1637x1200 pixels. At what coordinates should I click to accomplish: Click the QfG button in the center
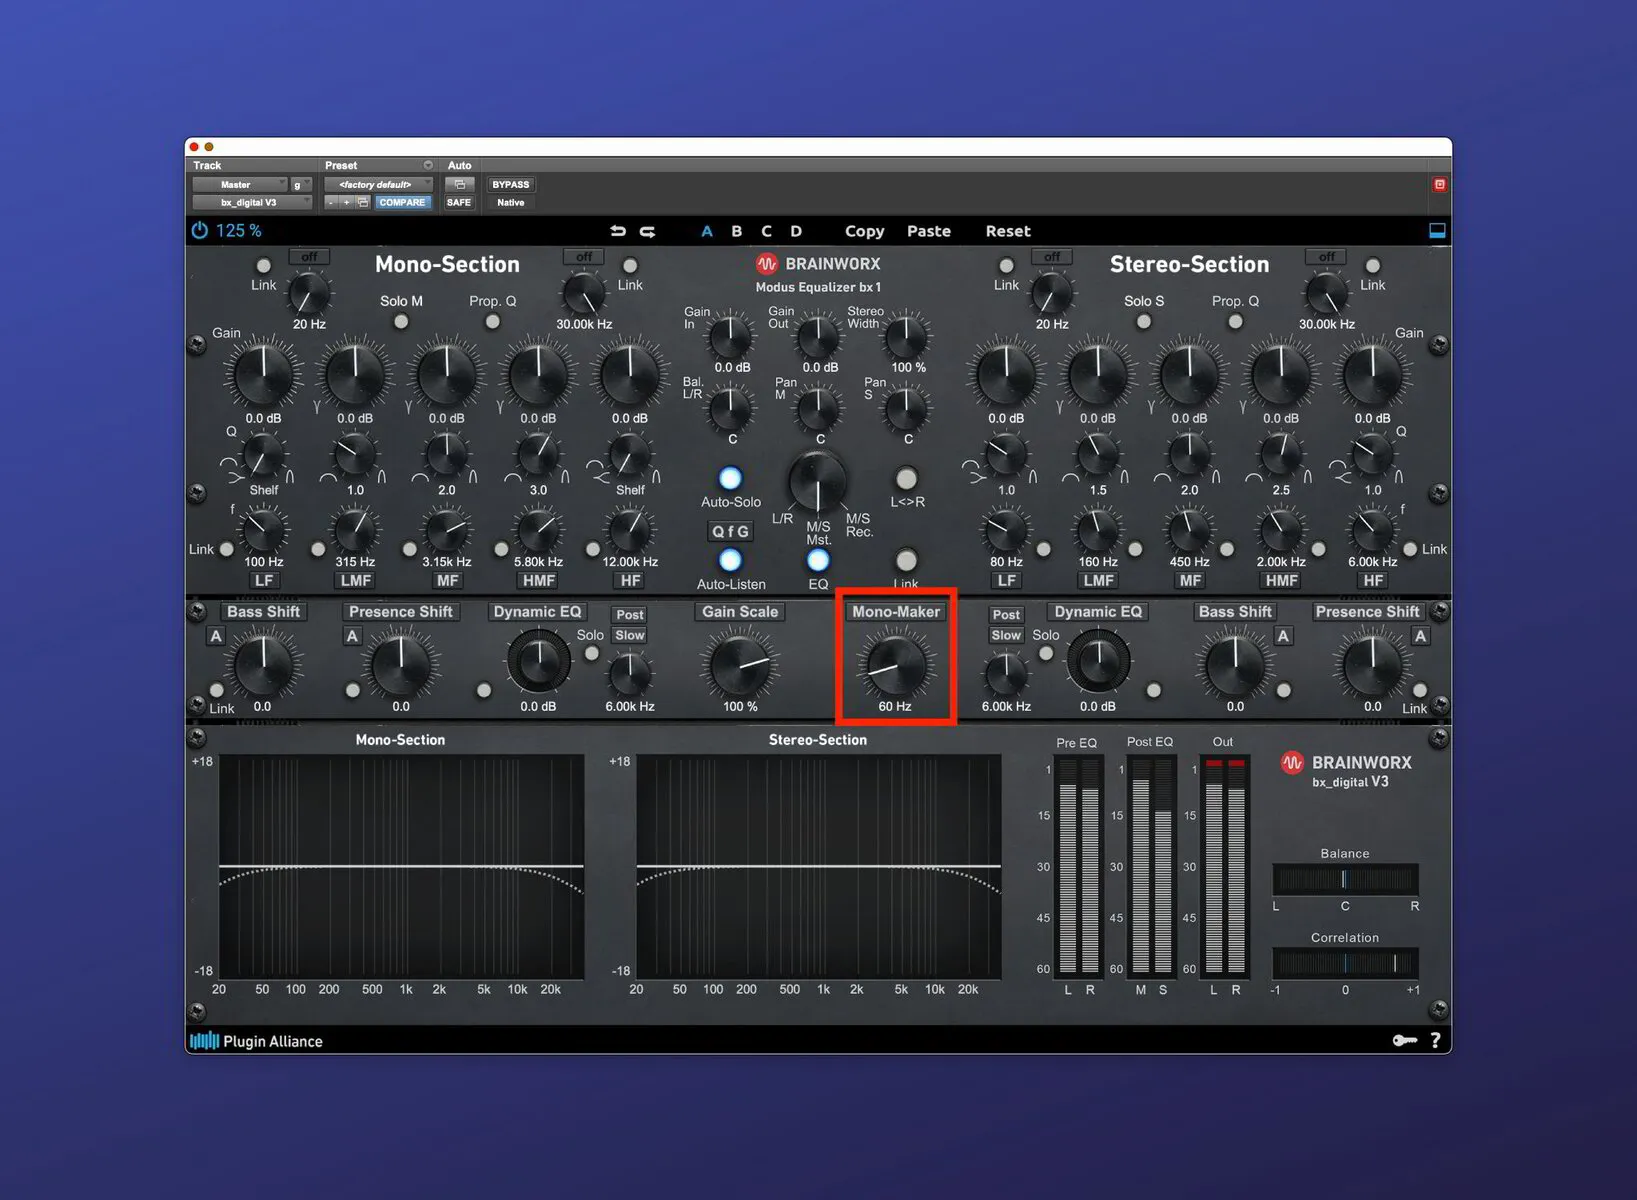(x=729, y=531)
